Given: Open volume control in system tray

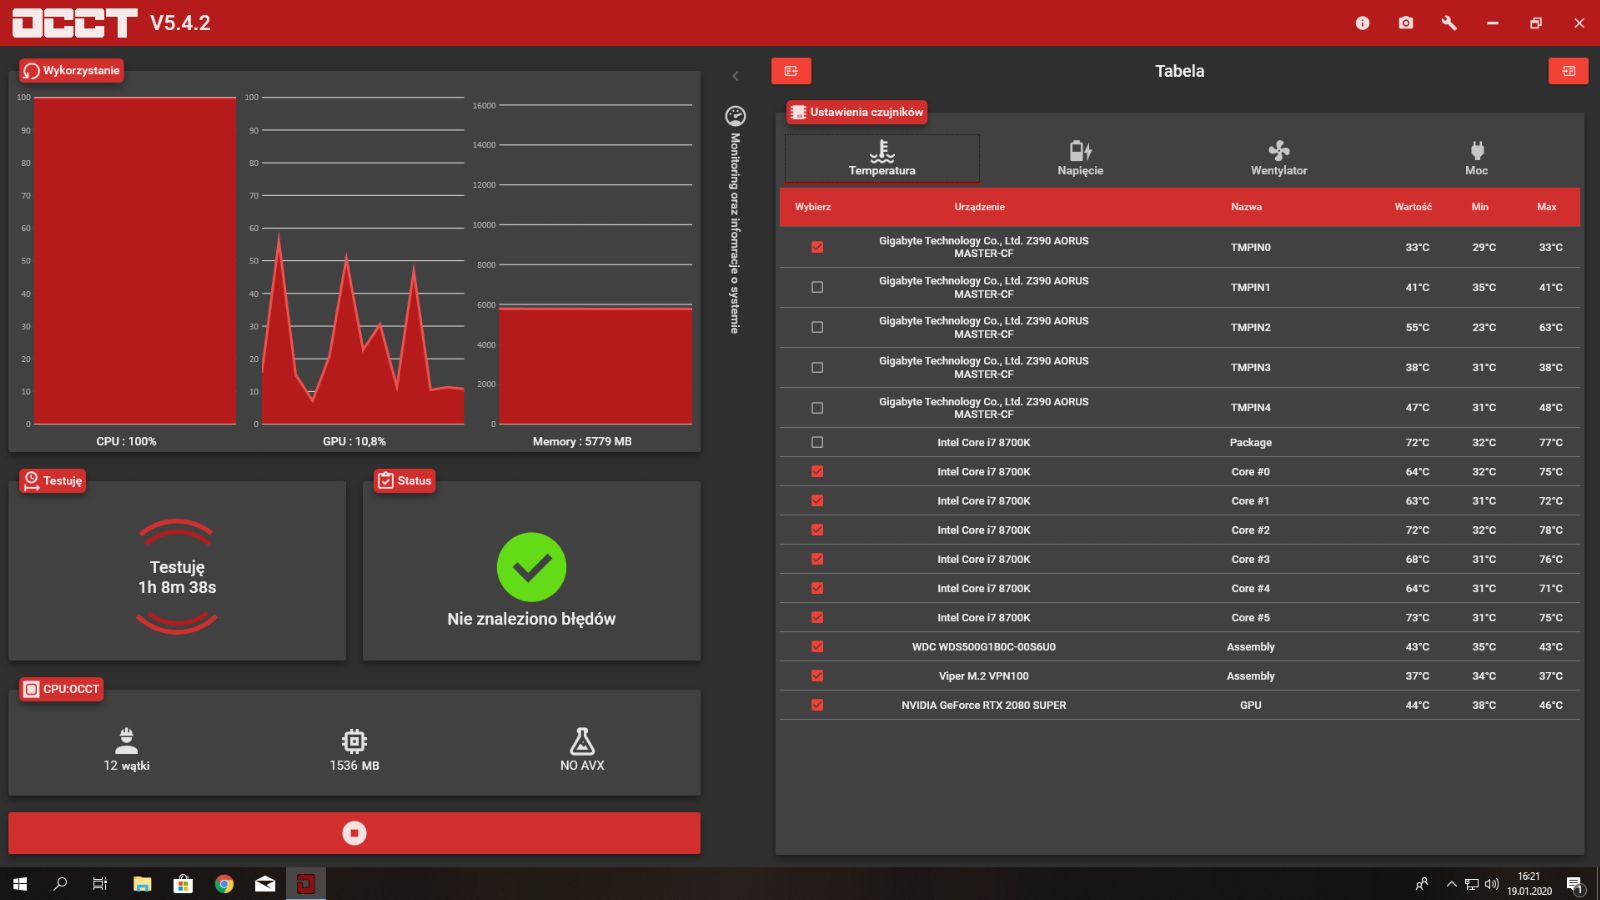Looking at the screenshot, I should [x=1492, y=884].
